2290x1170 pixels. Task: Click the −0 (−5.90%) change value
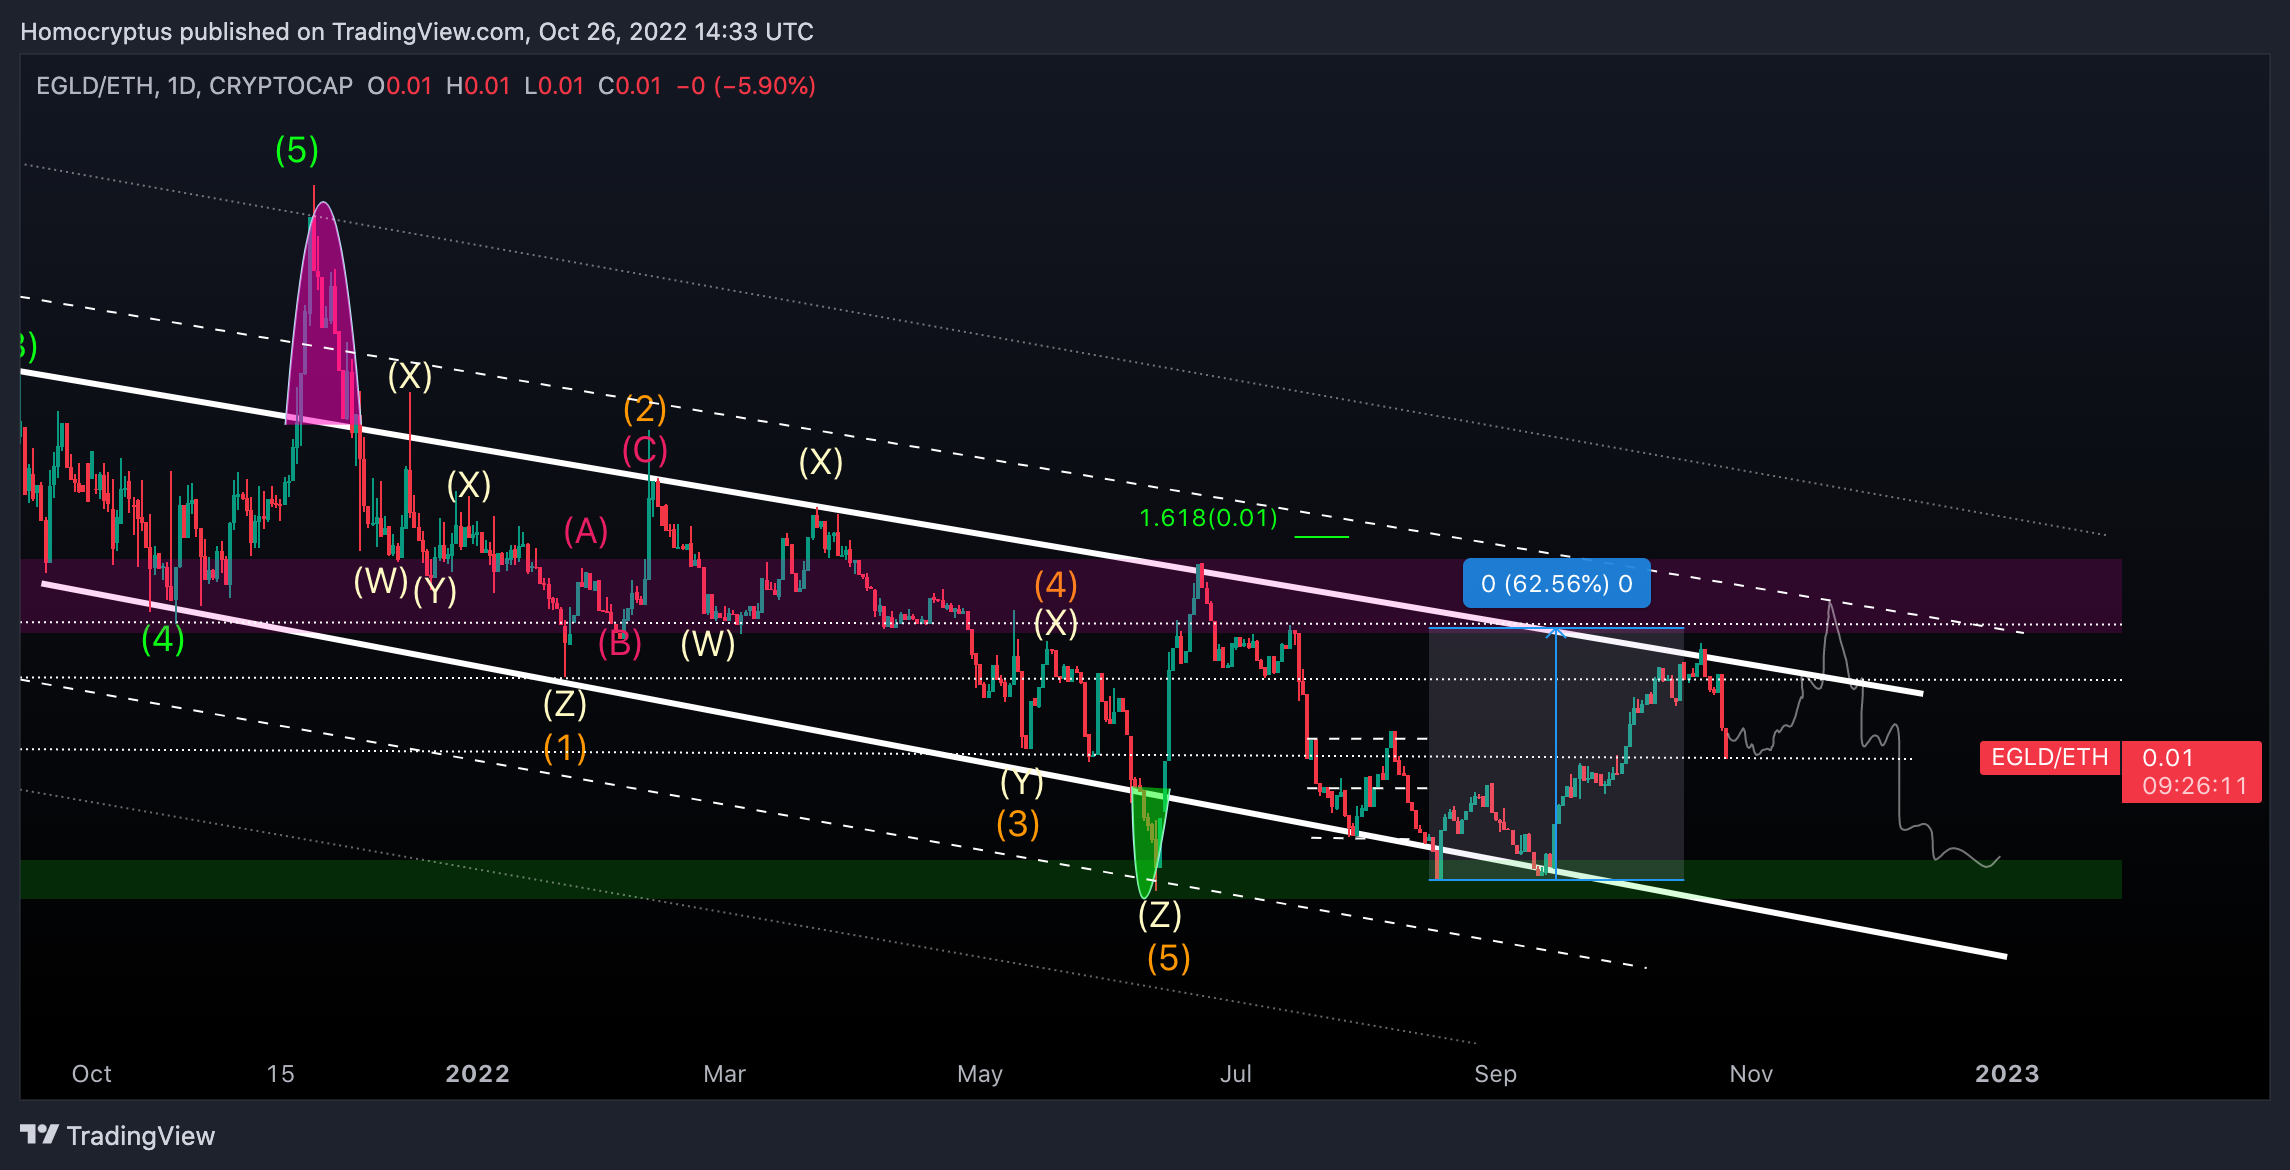(x=746, y=86)
